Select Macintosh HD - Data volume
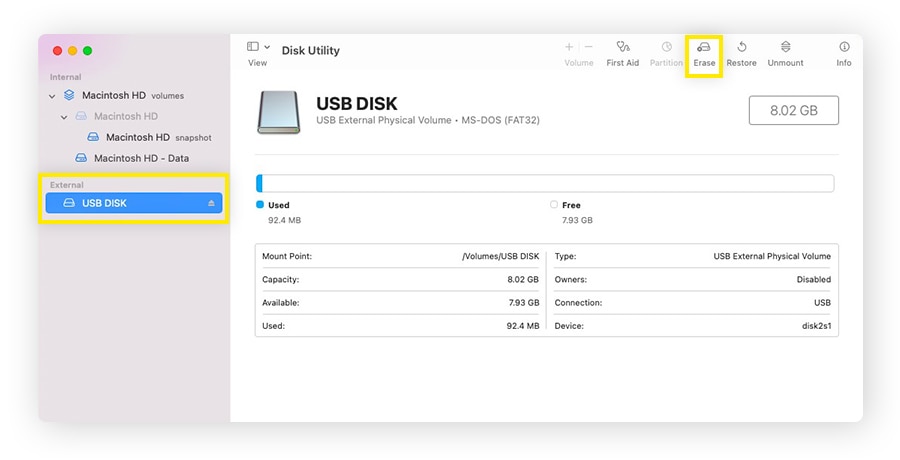This screenshot has width=900, height=460. pyautogui.click(x=133, y=158)
